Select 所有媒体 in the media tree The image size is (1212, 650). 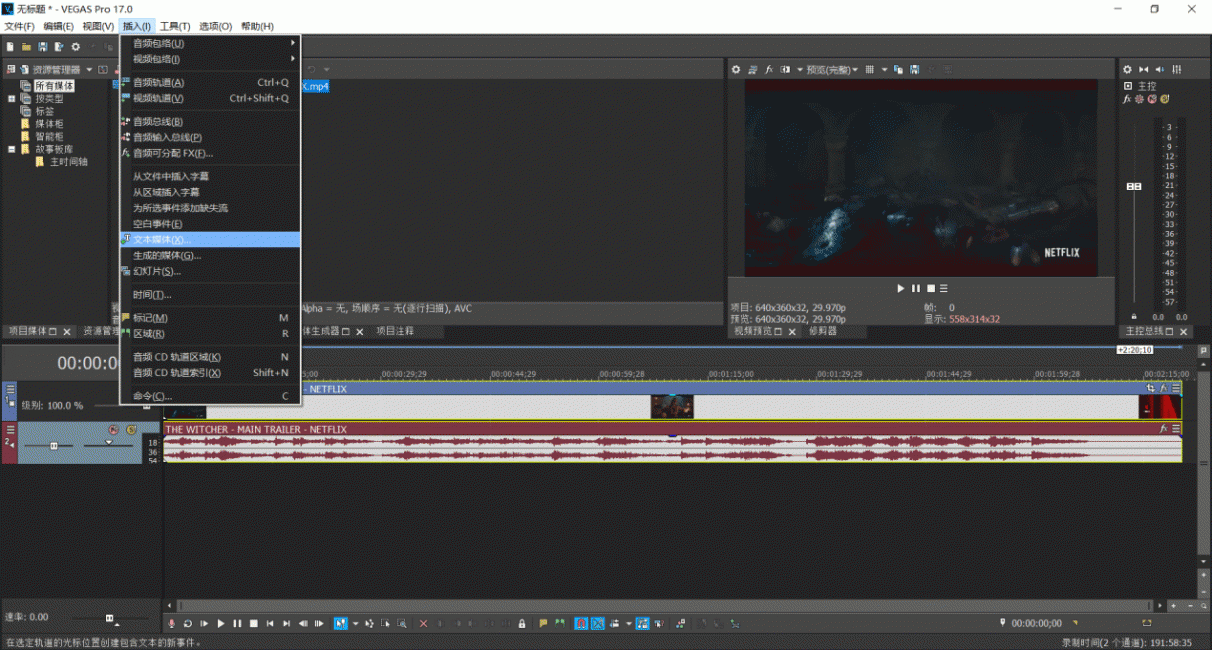point(54,86)
